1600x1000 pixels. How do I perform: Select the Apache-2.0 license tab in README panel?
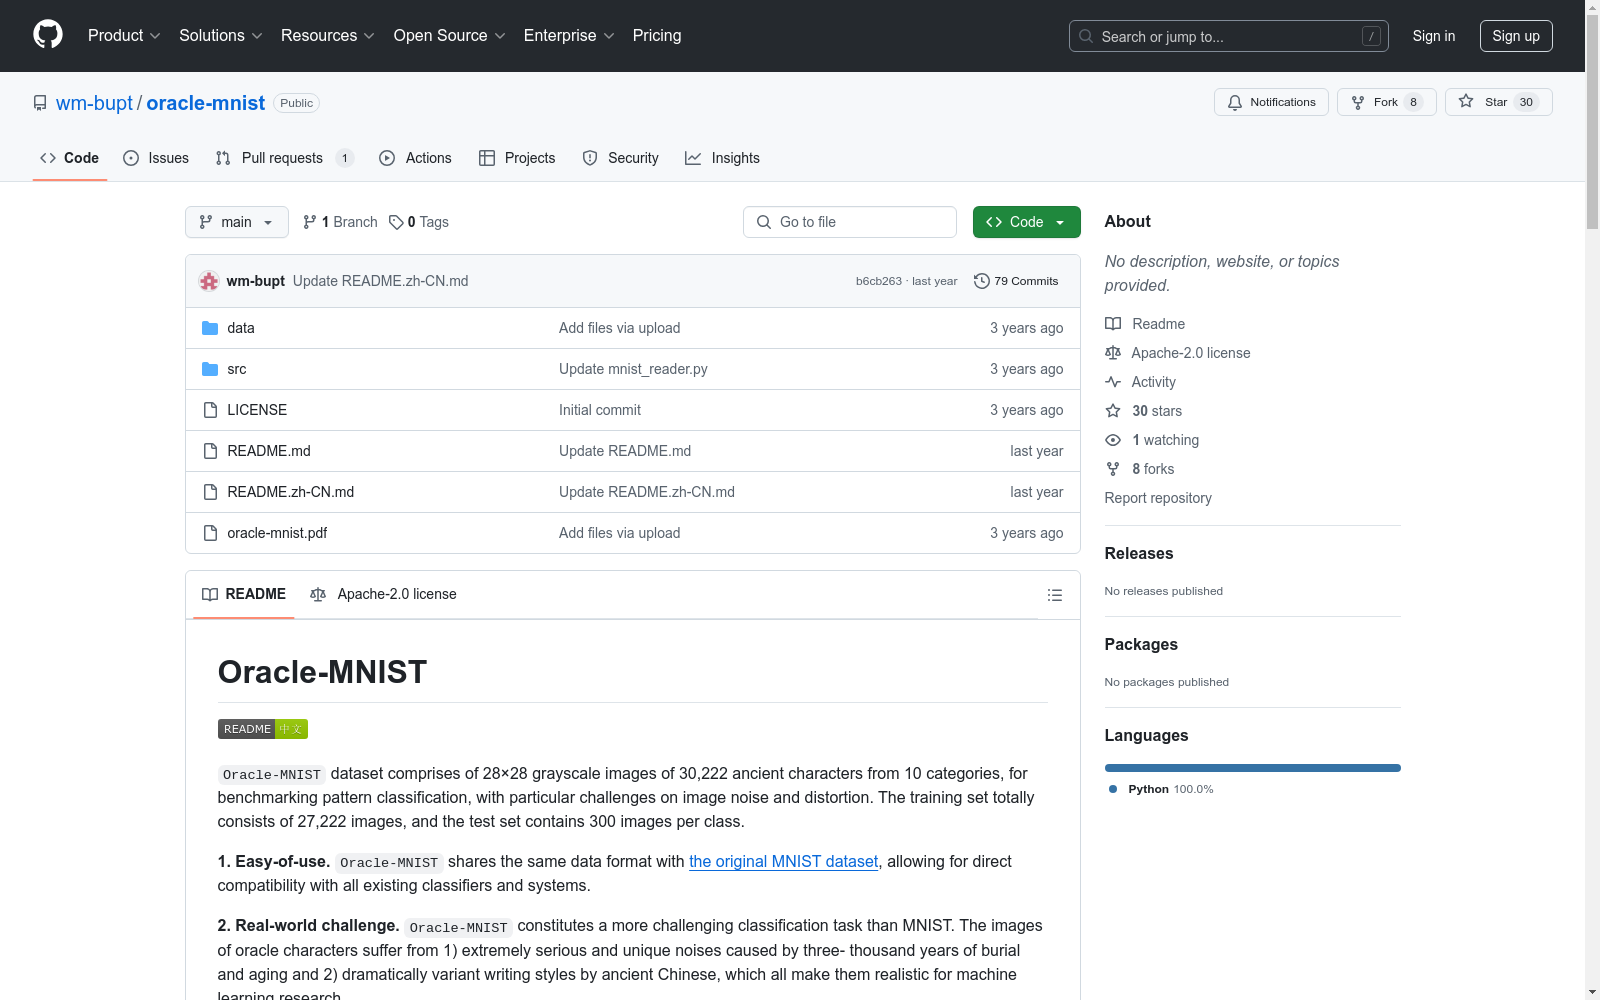tap(383, 594)
